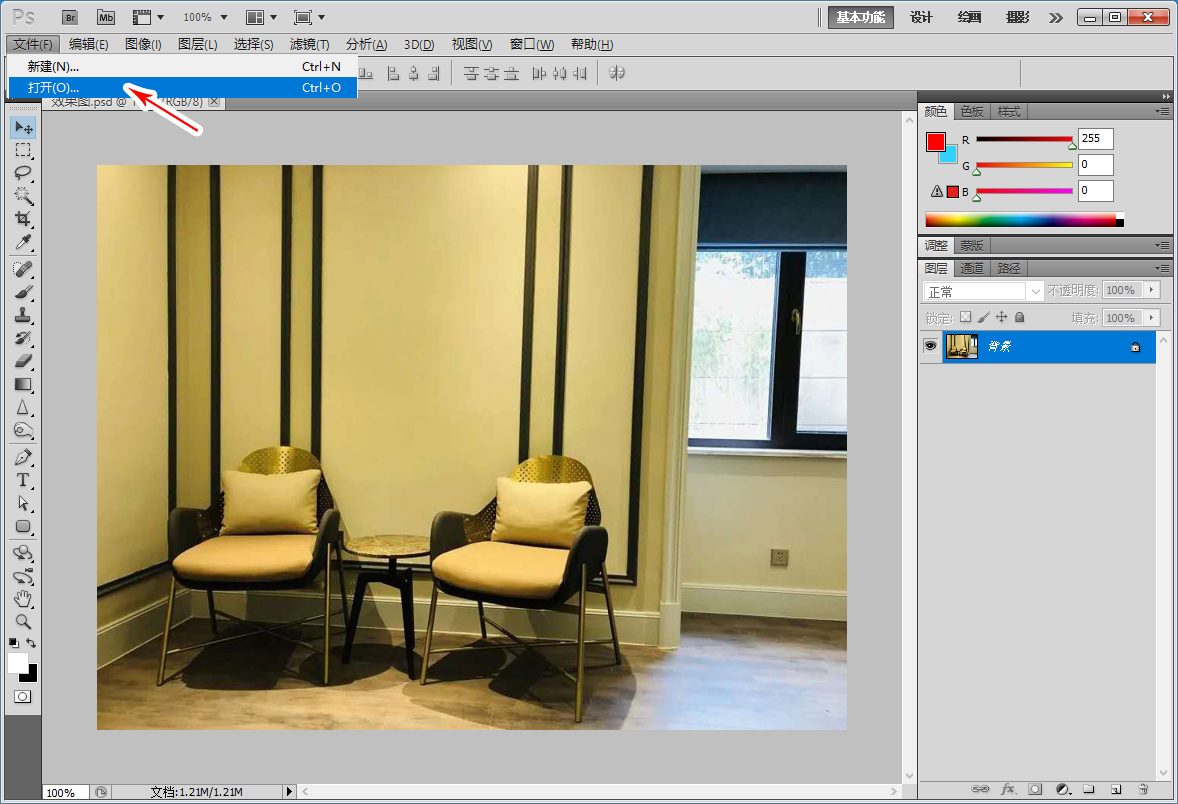Select the Hand tool

click(23, 599)
